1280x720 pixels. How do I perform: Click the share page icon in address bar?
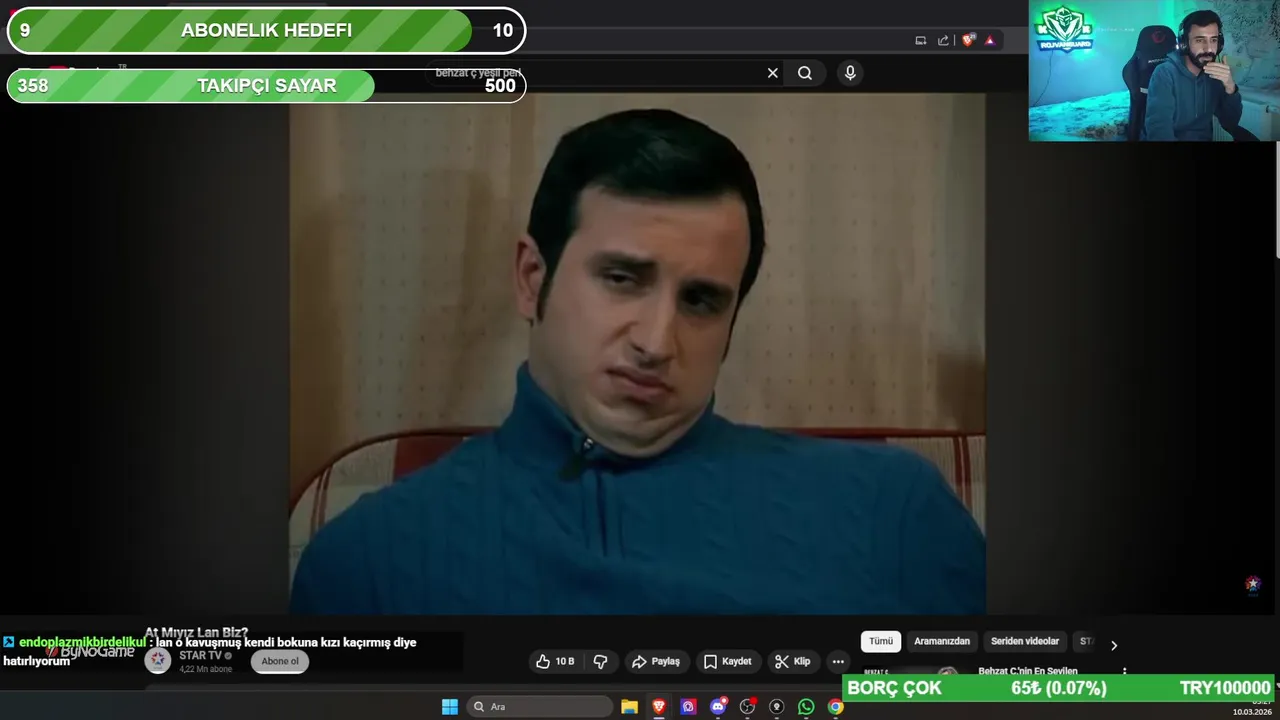click(x=943, y=40)
